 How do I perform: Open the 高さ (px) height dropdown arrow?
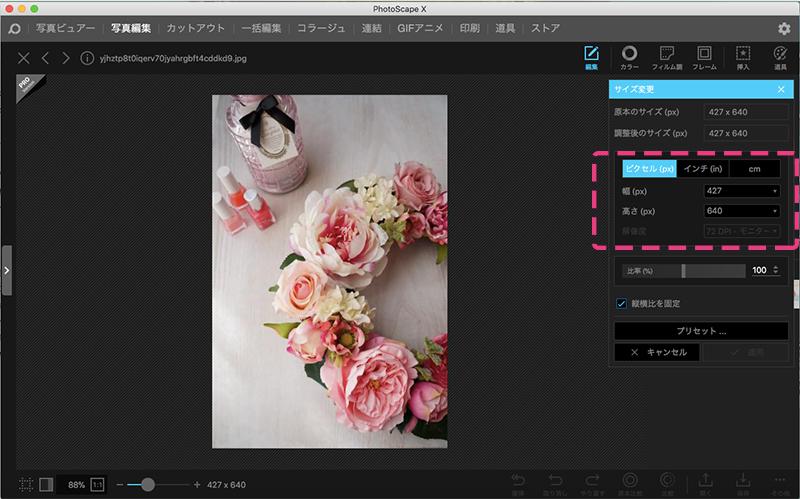[774, 211]
